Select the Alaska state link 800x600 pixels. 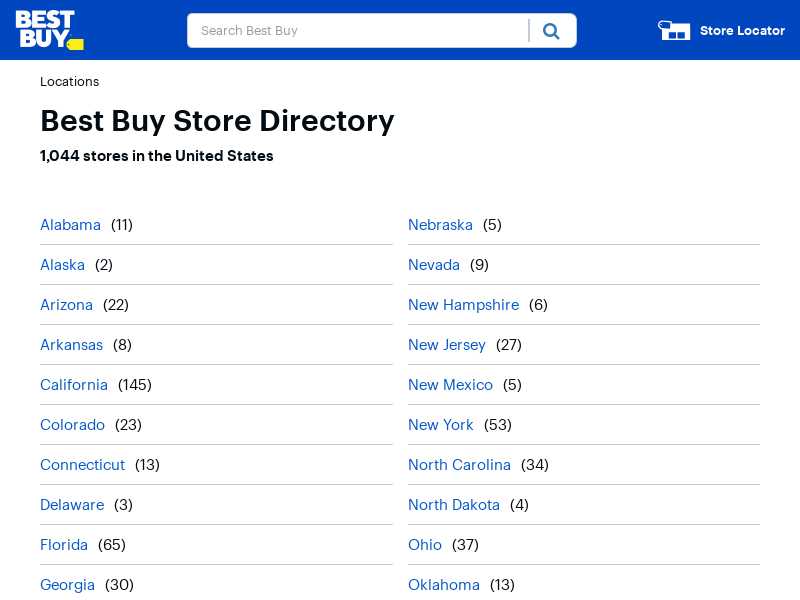coord(62,265)
